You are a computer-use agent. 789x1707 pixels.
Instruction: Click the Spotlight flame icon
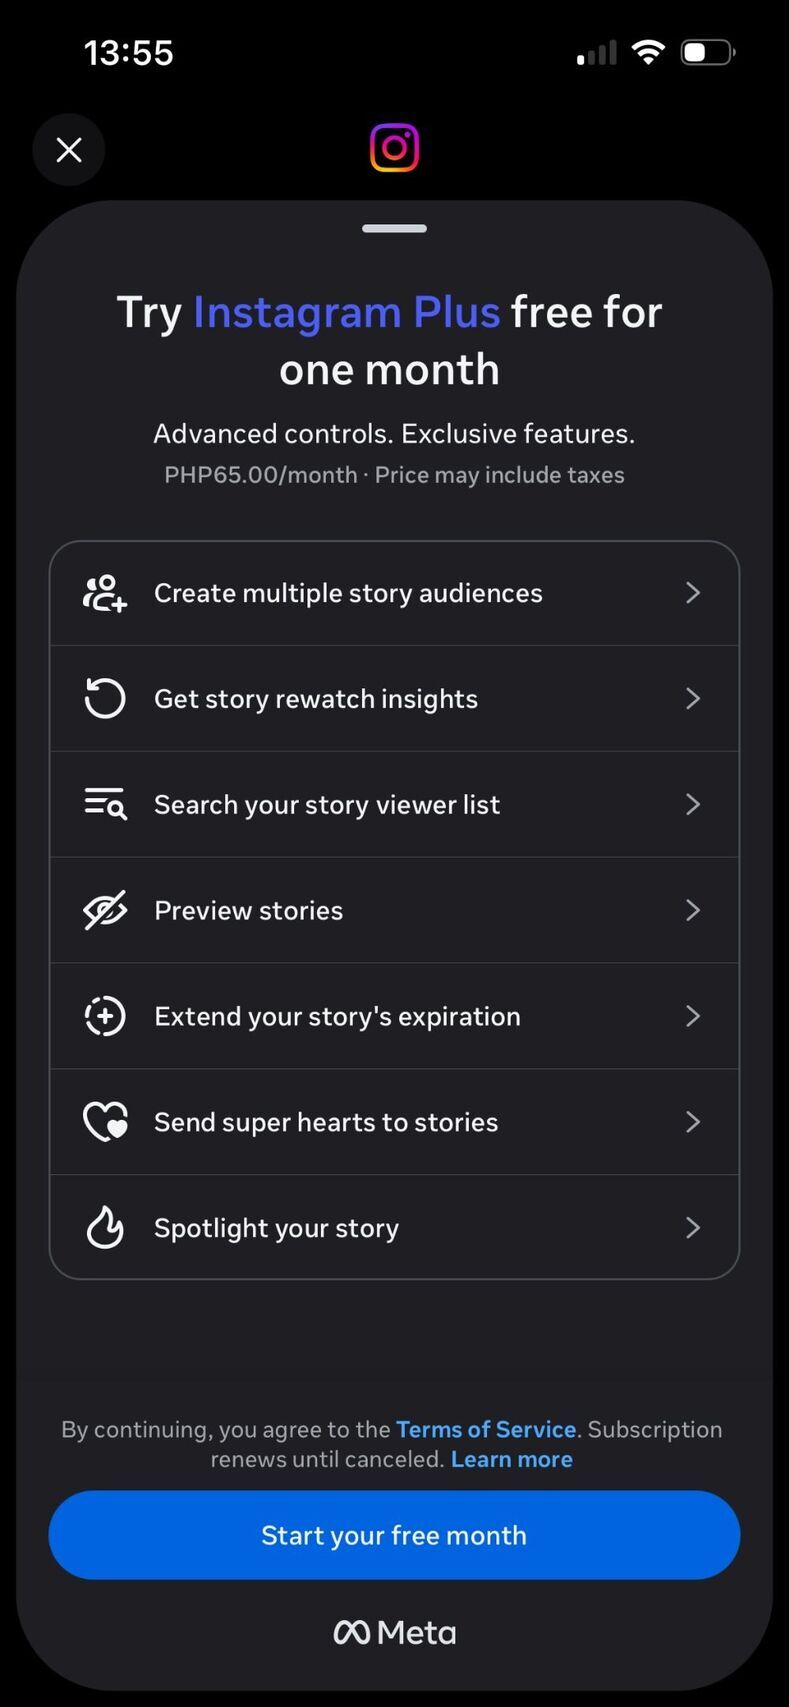pyautogui.click(x=105, y=1228)
